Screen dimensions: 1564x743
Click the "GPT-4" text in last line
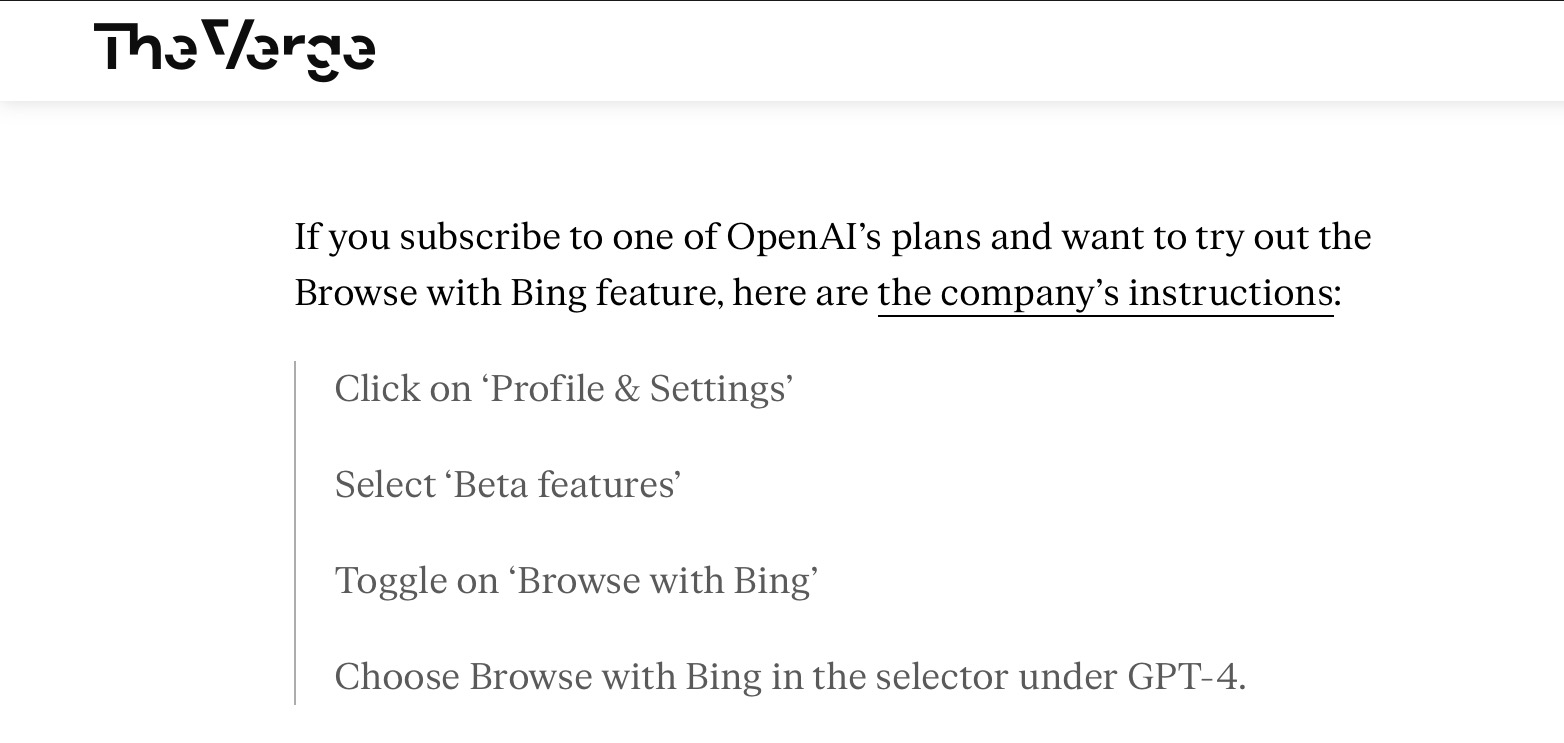tap(1183, 677)
